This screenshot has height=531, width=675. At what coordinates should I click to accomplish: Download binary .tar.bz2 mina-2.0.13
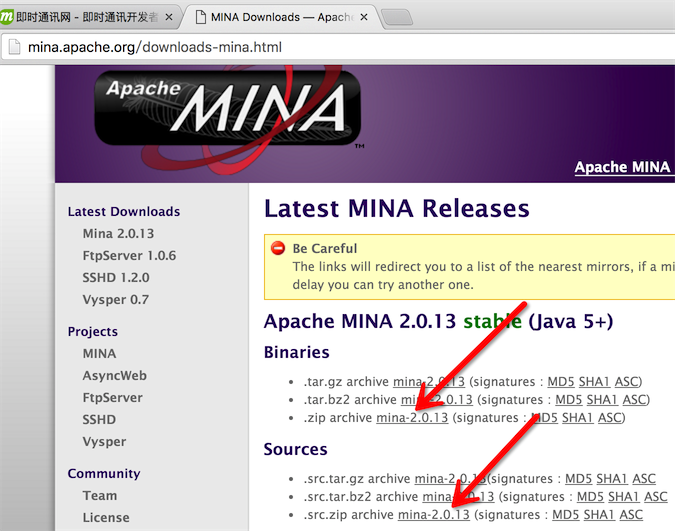click(x=437, y=400)
